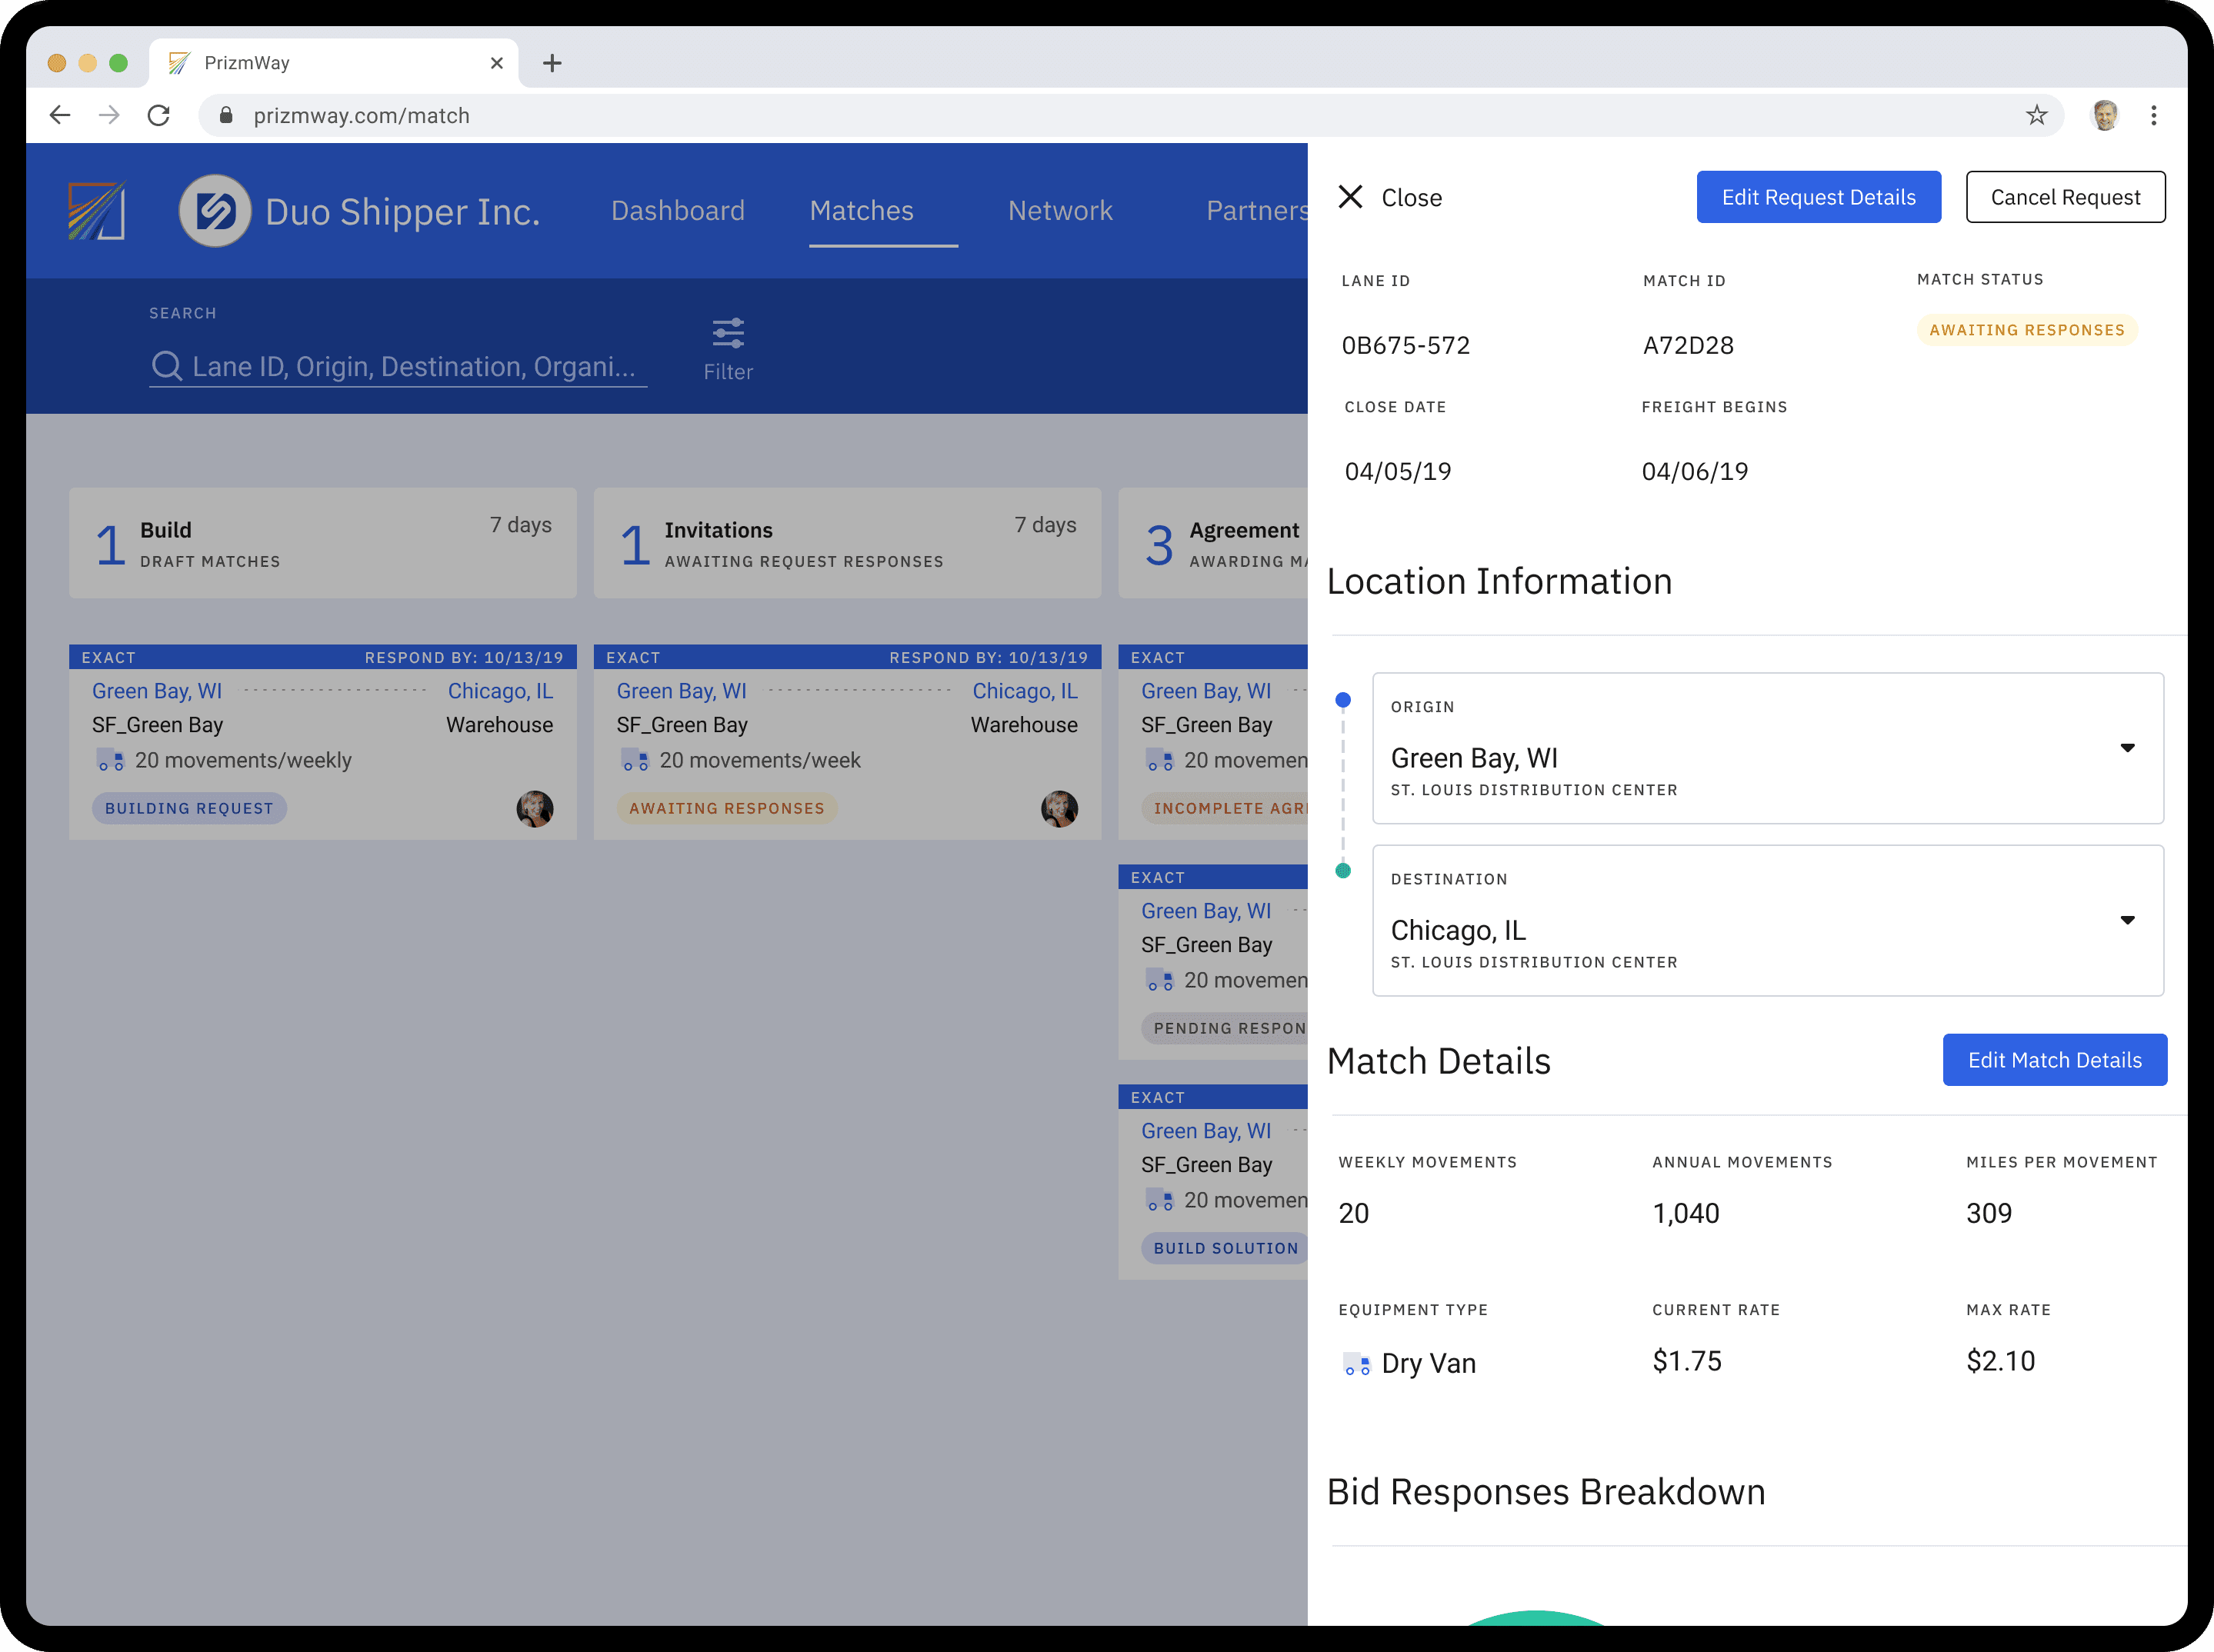Screen dimensions: 2214x1652
Task: Click truck icon on Pending Response card
Action: [1160, 980]
